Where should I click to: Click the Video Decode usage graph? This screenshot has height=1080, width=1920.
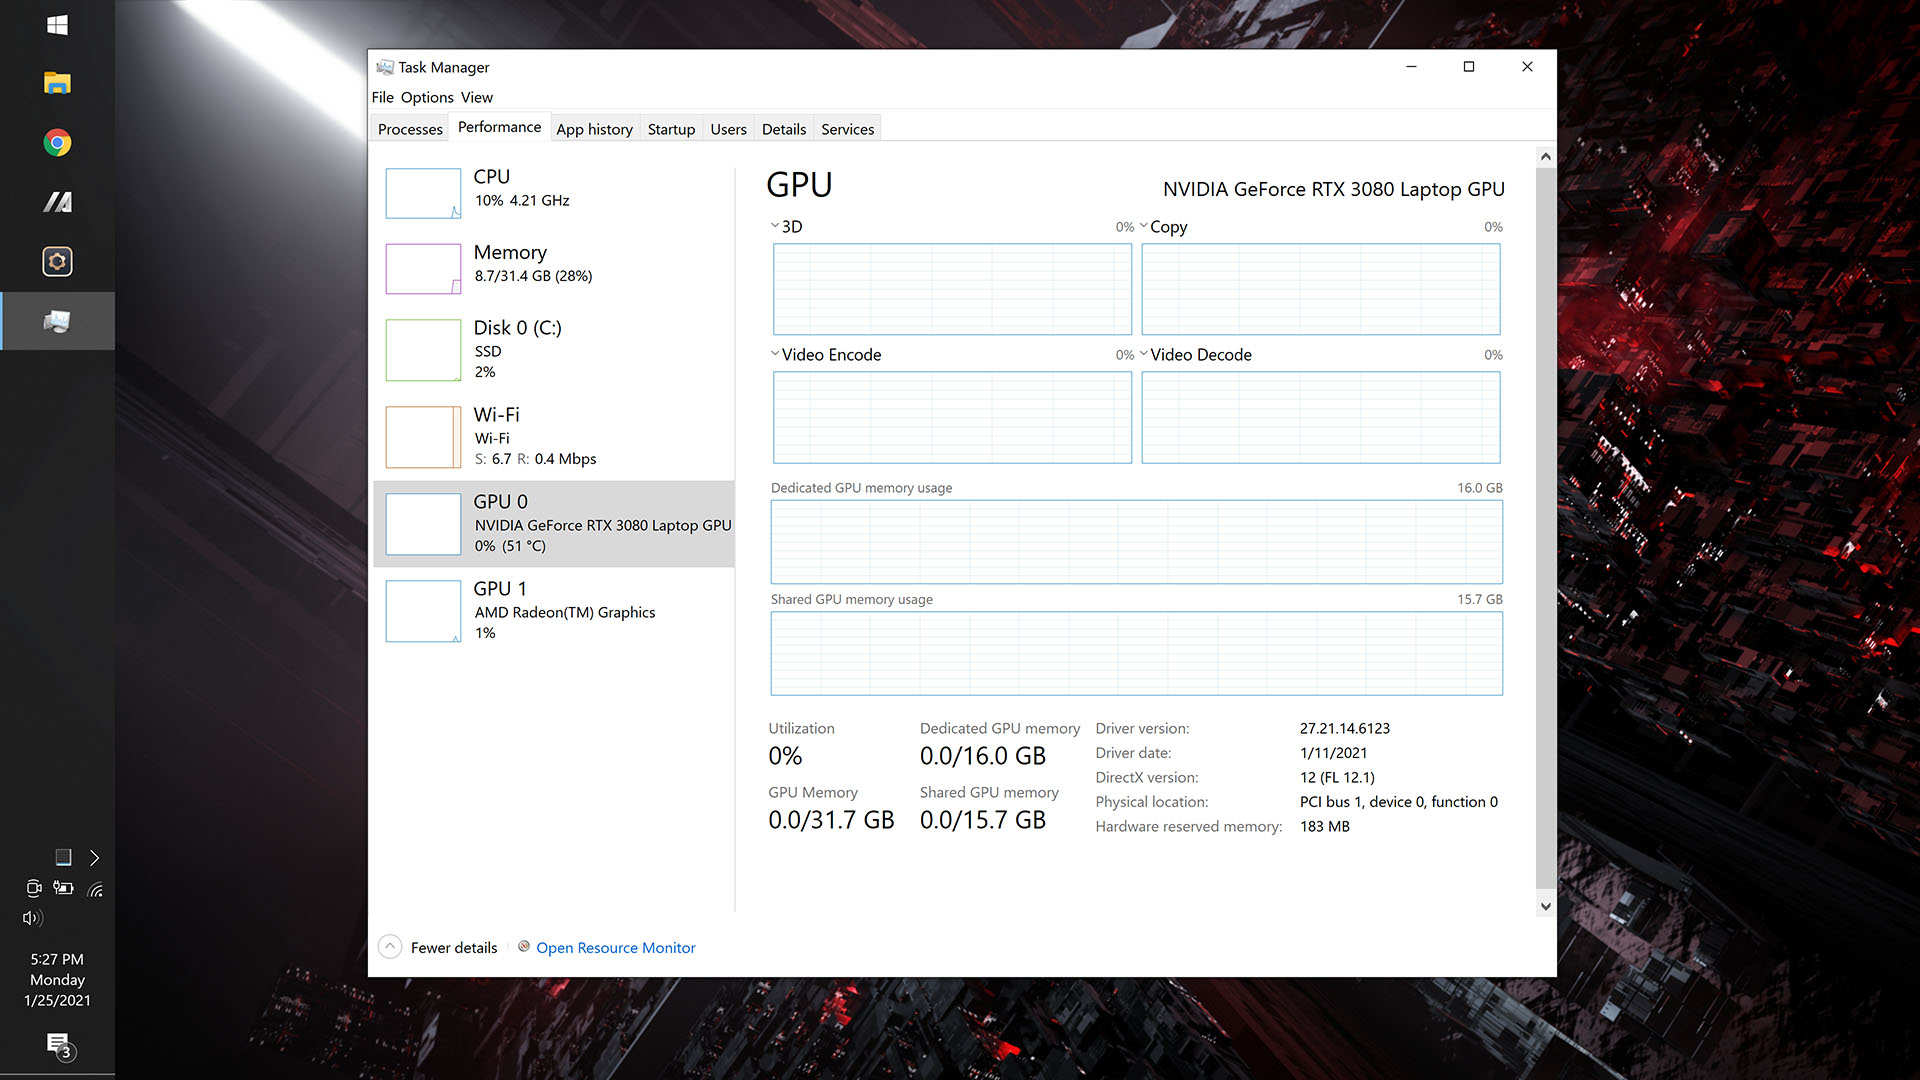(x=1321, y=417)
